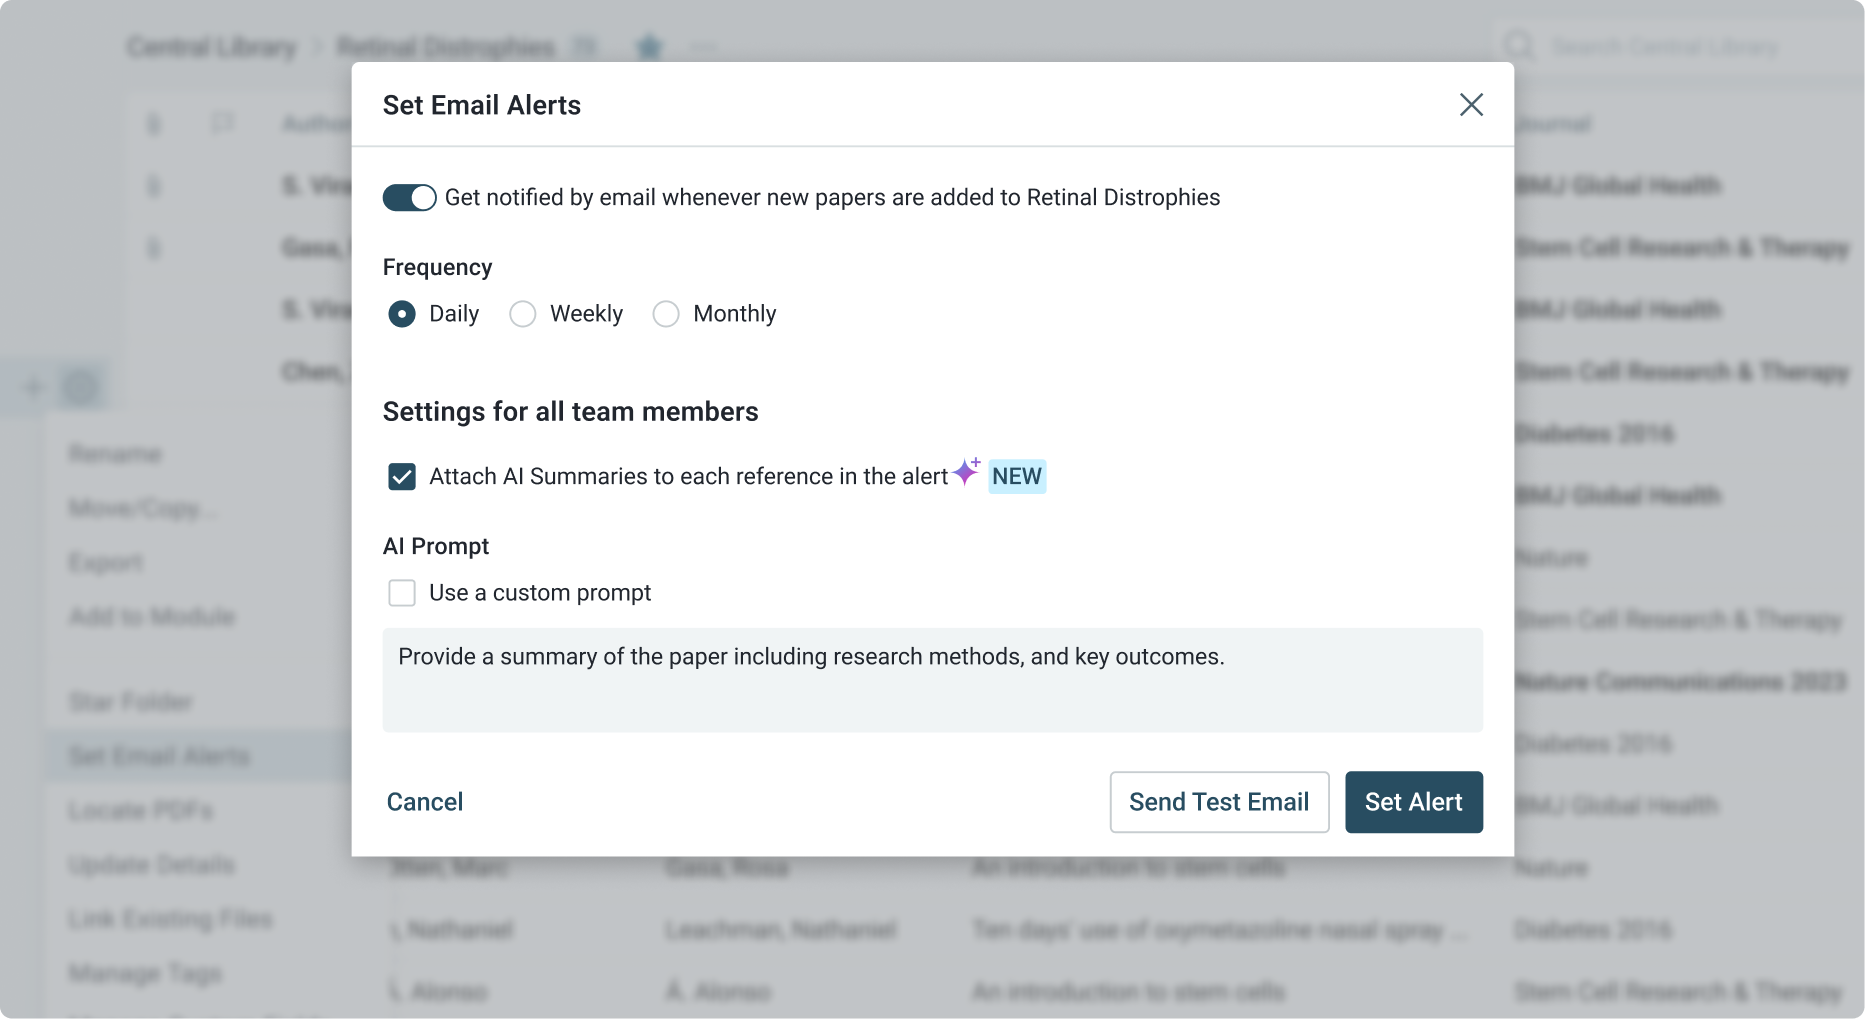Click inside the AI prompt text area
The image size is (1865, 1019).
930,680
